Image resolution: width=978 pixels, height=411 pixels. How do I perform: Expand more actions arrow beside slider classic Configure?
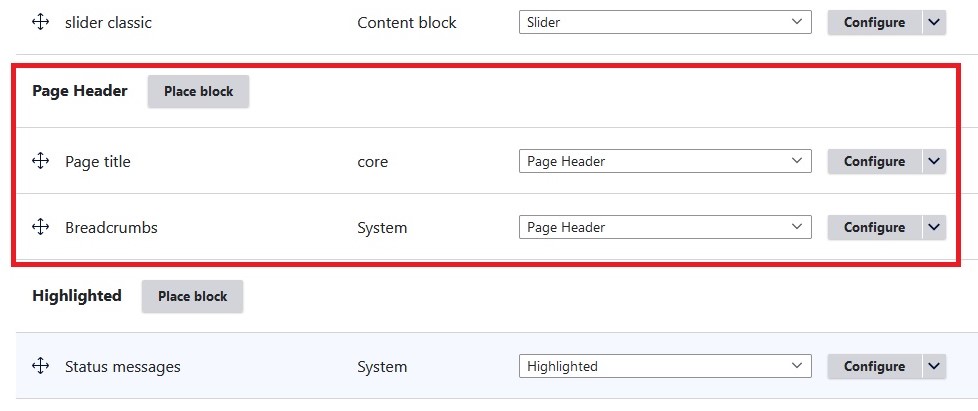934,22
